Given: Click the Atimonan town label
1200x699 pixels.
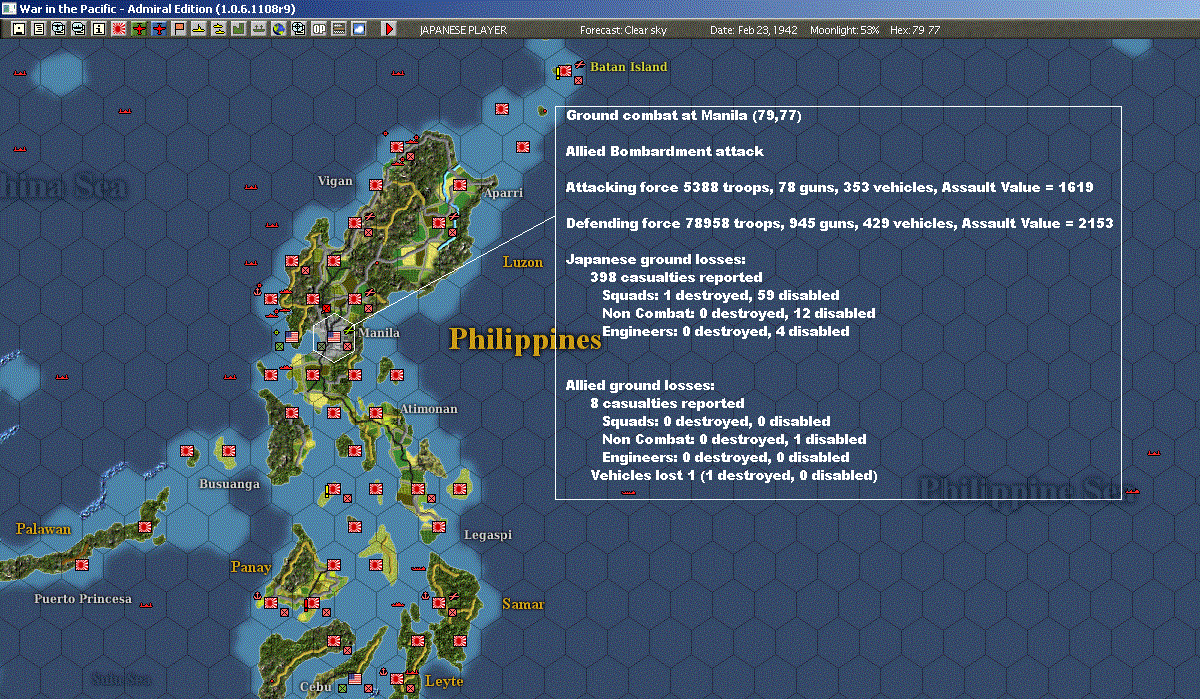Looking at the screenshot, I should pyautogui.click(x=428, y=409).
